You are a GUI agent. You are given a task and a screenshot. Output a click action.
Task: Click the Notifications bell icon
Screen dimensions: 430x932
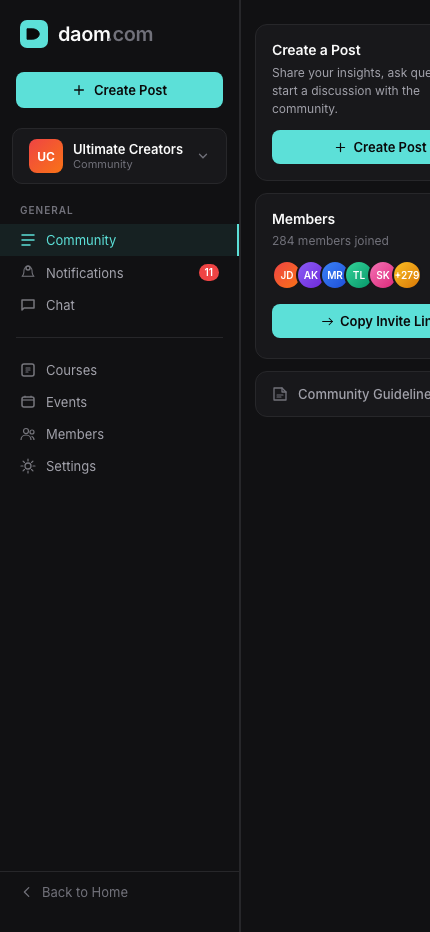28,272
